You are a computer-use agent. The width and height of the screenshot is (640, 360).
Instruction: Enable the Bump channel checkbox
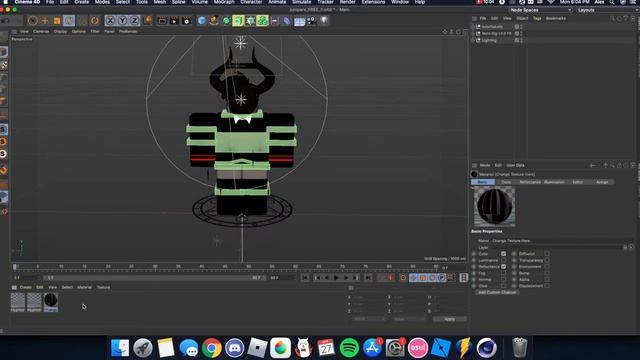coord(547,273)
